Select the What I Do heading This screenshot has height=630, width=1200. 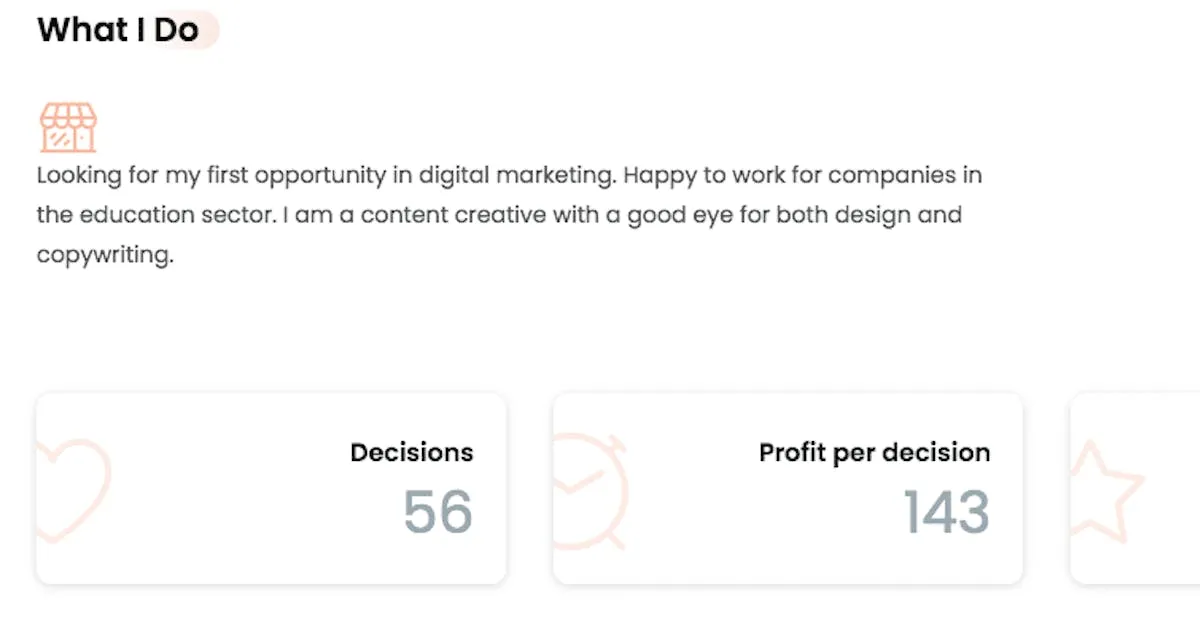pos(117,30)
